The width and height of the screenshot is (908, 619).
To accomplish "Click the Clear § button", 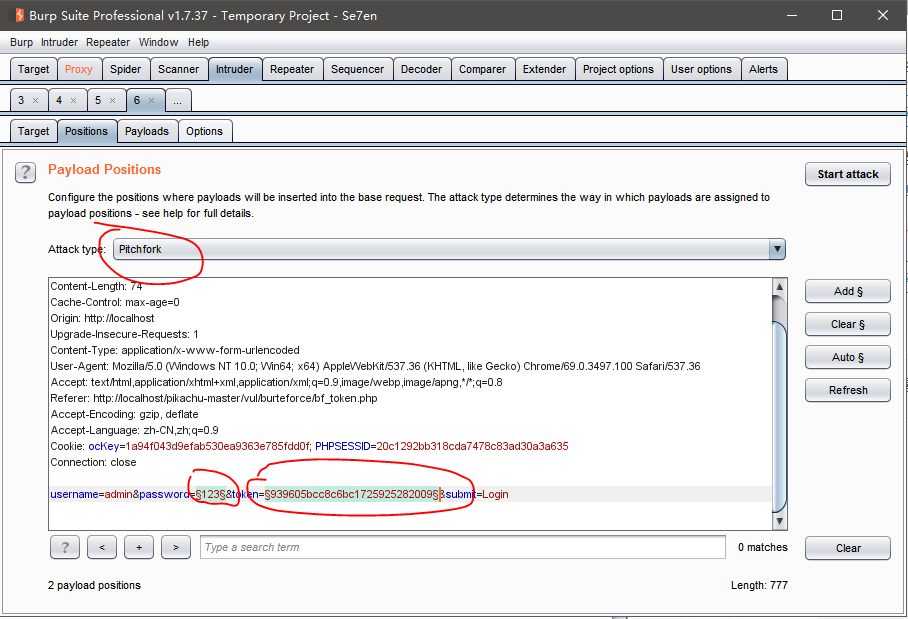I will [x=848, y=324].
